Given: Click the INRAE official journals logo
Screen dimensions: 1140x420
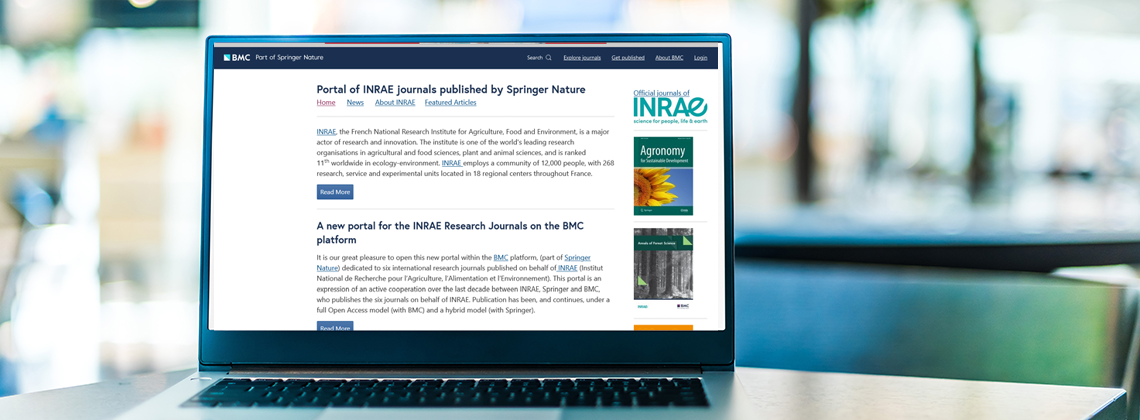Looking at the screenshot, I should point(670,108).
